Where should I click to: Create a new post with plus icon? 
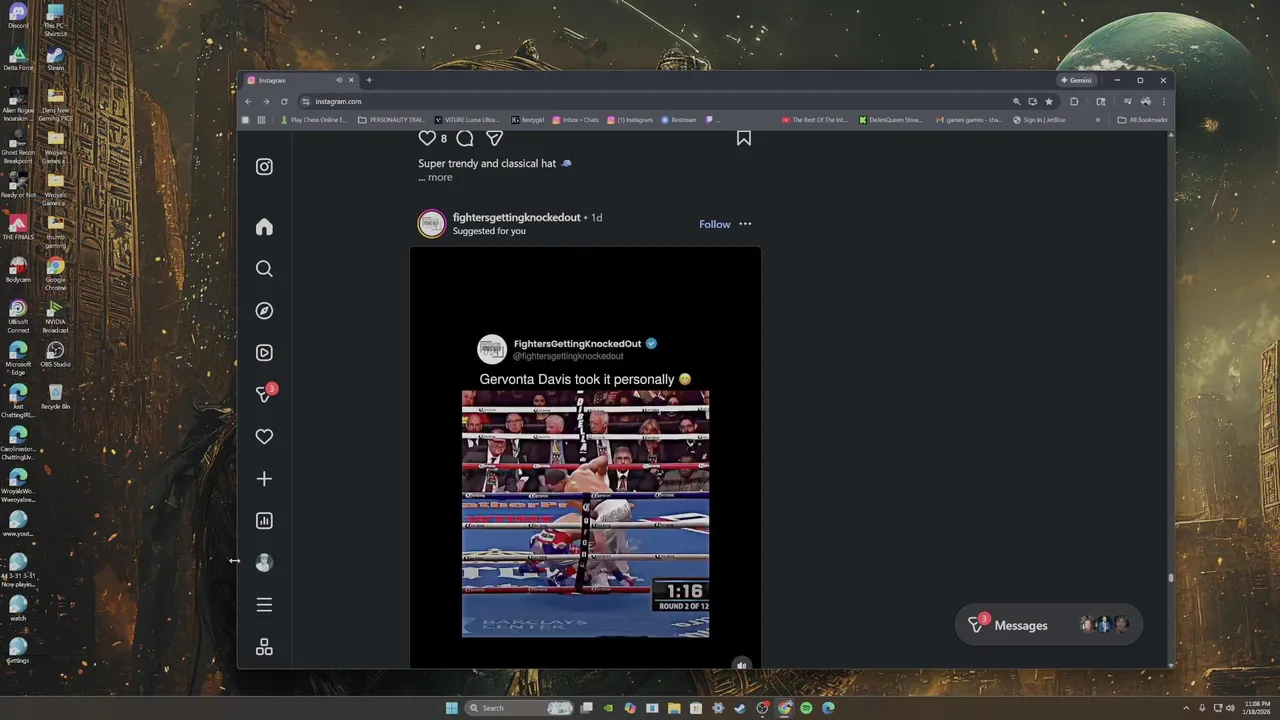point(264,479)
